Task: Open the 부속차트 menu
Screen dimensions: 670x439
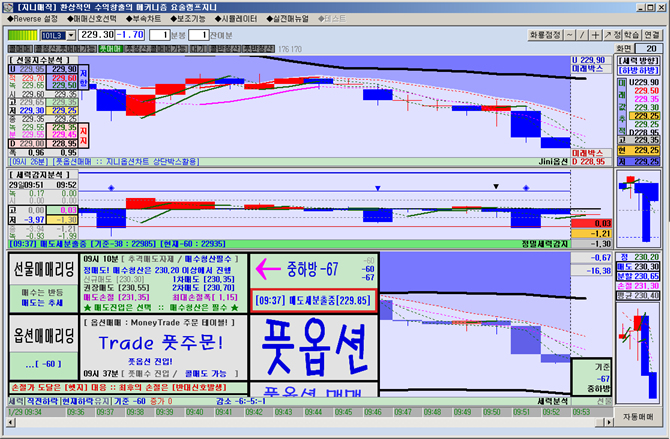Action: click(x=144, y=19)
